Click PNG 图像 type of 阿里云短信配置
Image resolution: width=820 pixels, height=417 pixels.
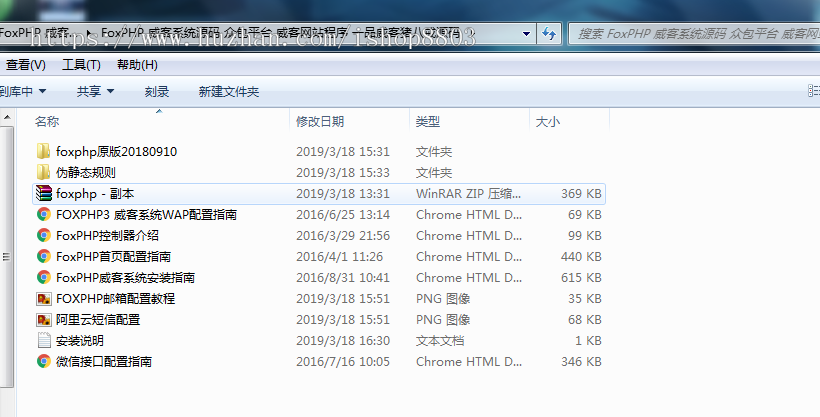click(x=443, y=320)
